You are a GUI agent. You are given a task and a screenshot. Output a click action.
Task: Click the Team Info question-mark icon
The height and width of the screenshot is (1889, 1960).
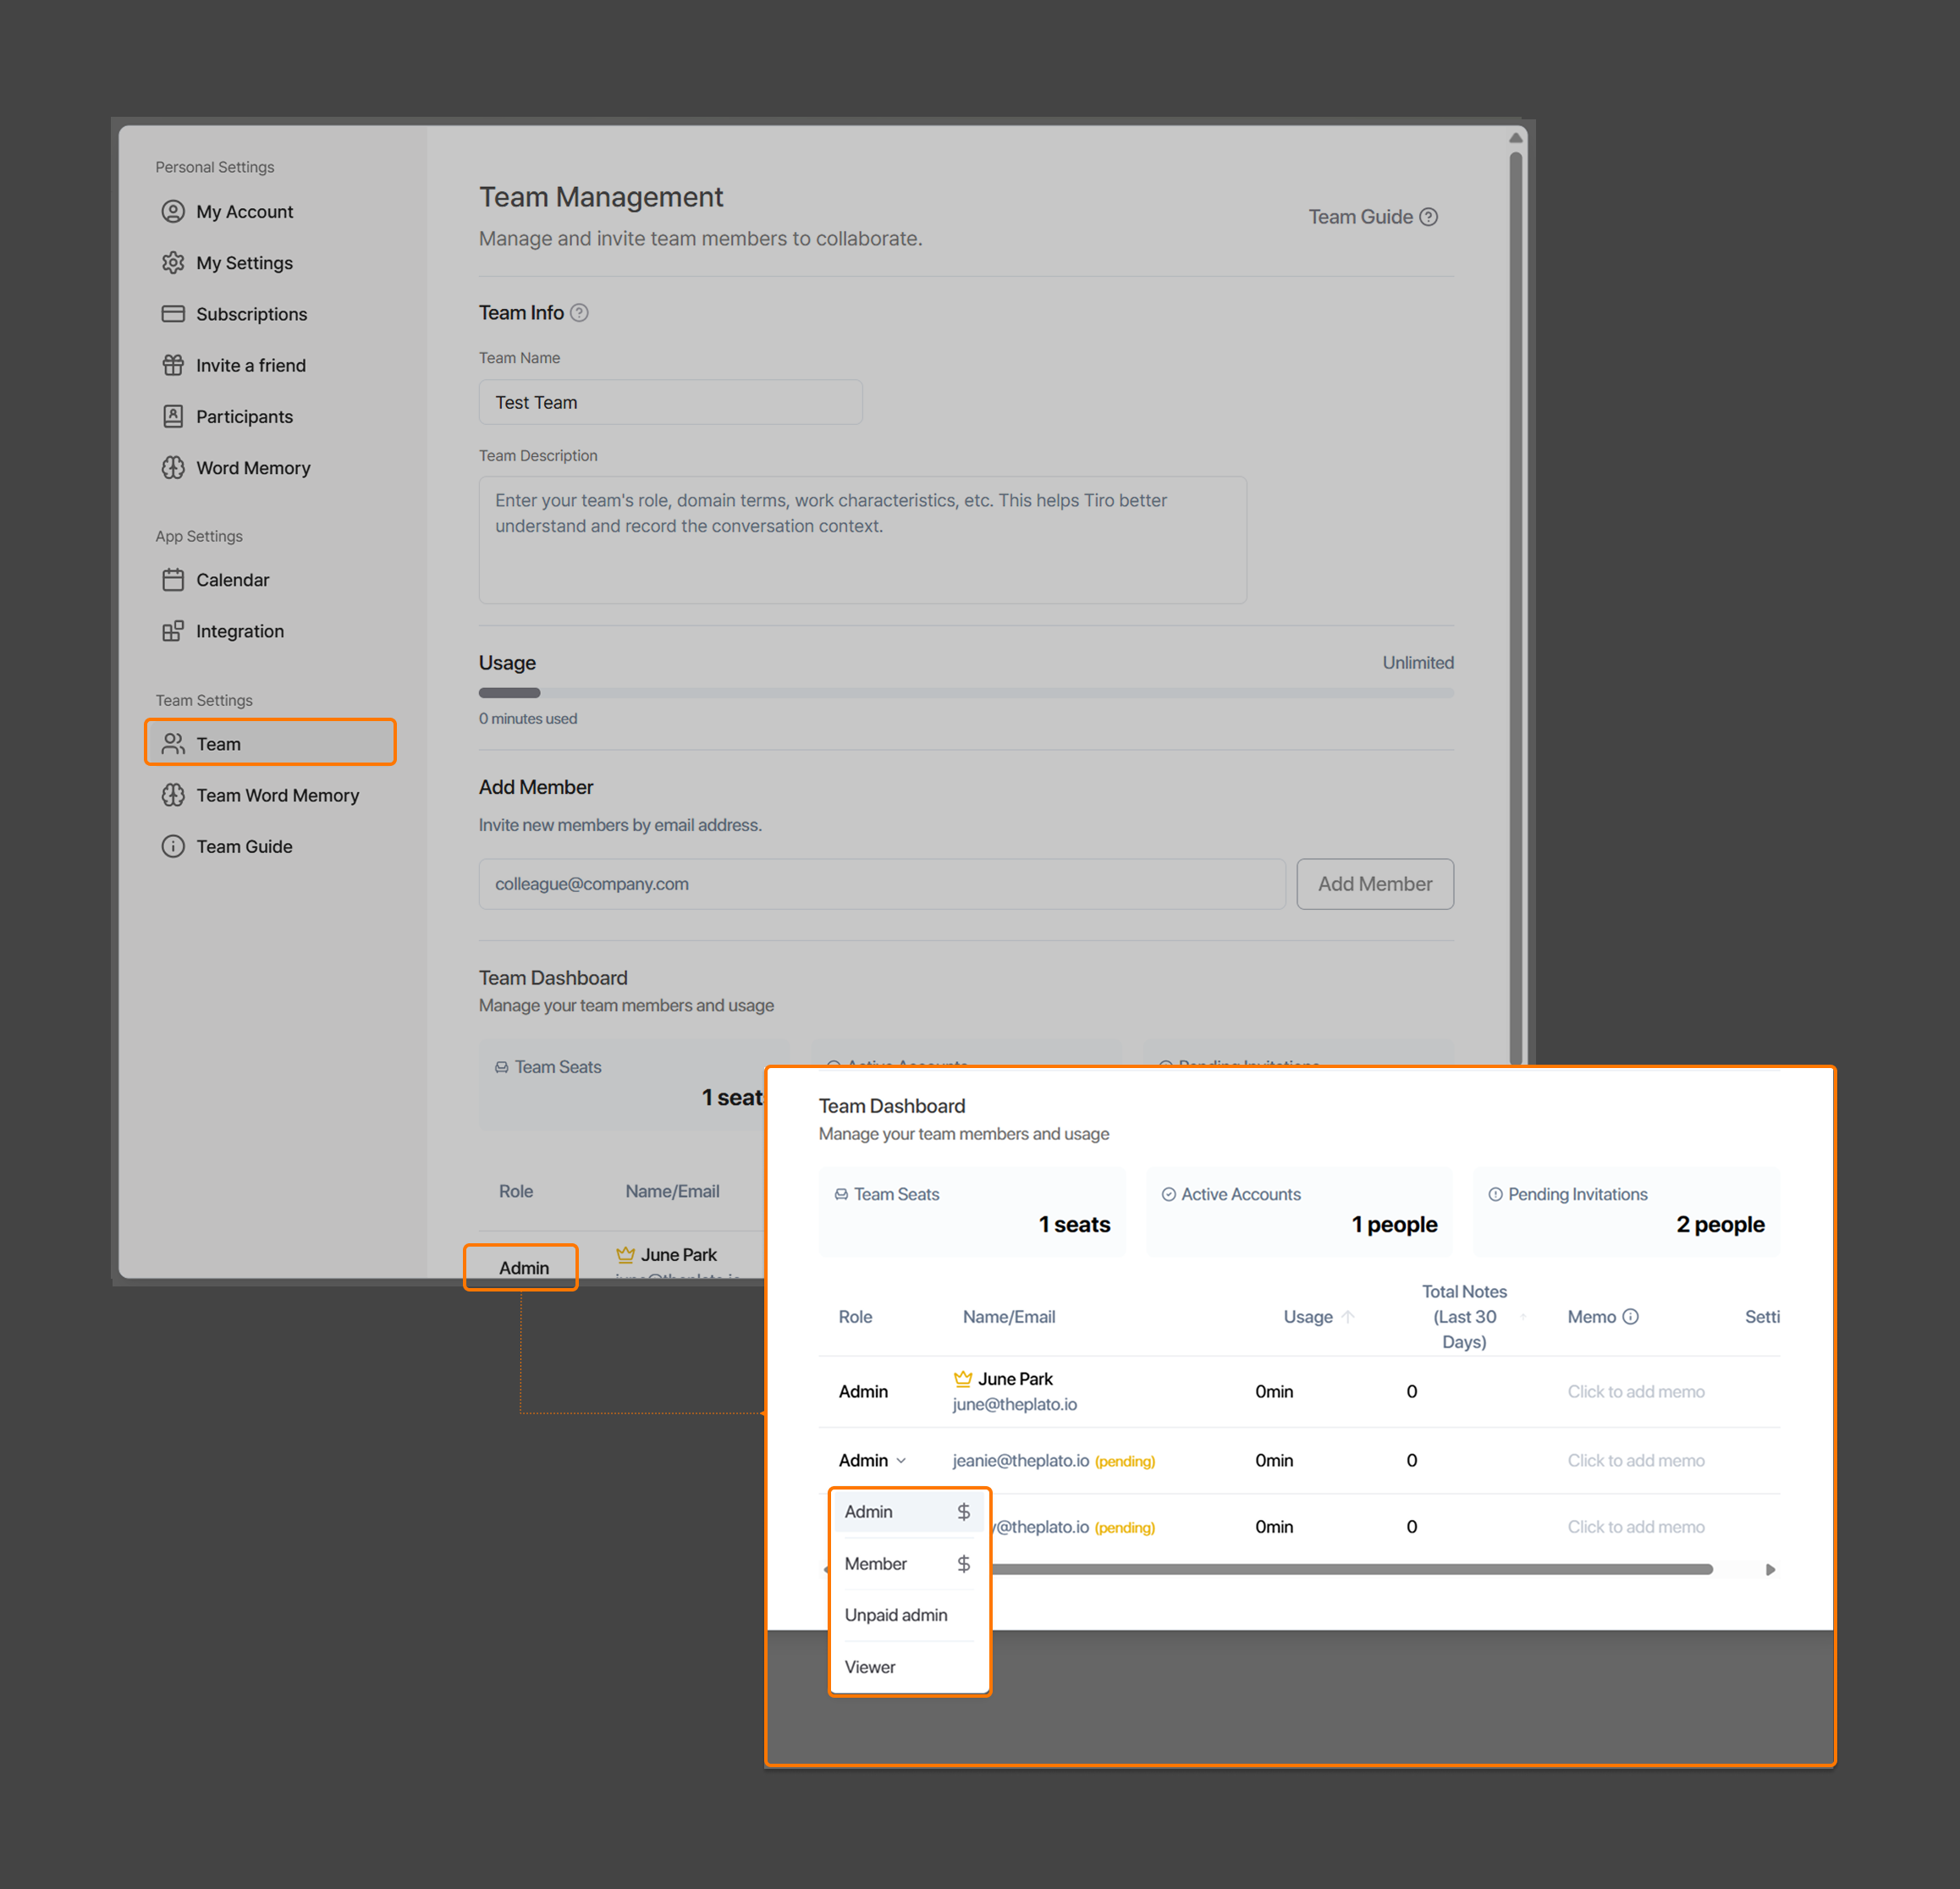(579, 313)
